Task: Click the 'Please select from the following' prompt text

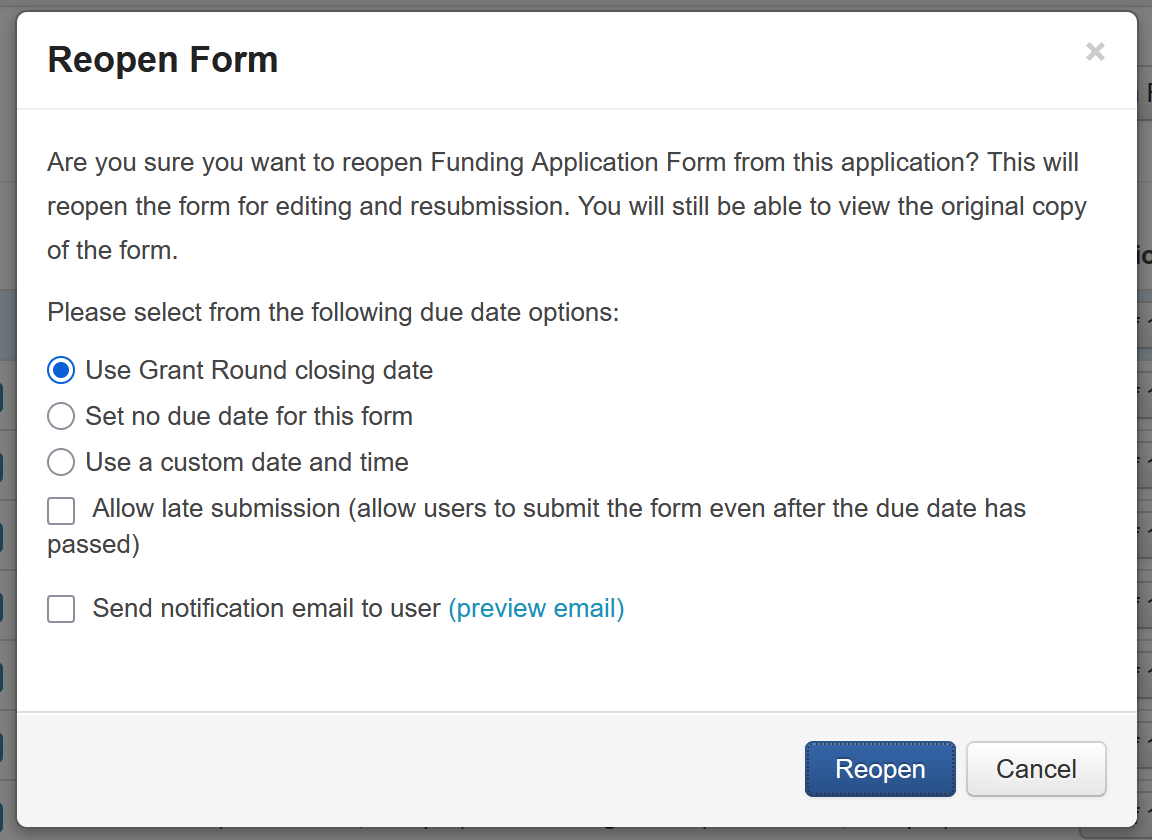Action: [x=333, y=312]
